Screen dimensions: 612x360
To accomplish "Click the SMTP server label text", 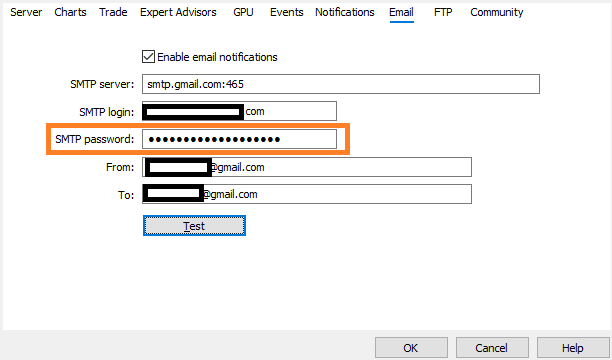I will tap(102, 84).
